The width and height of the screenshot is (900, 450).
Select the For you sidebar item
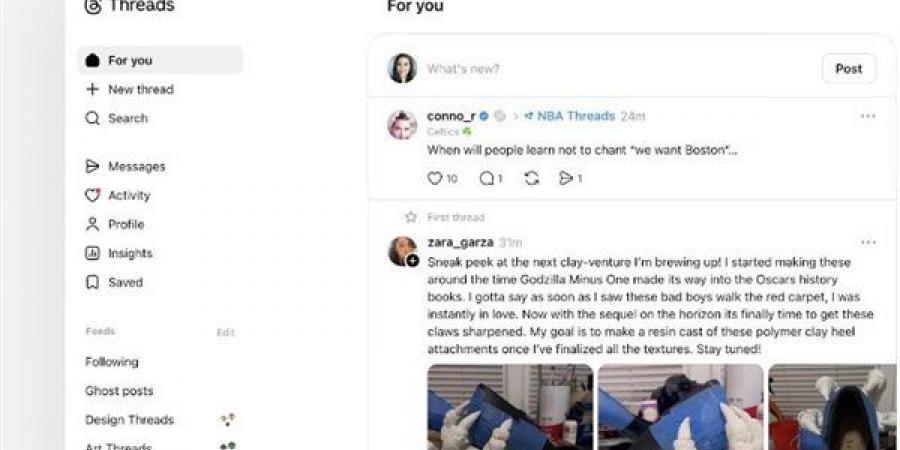tap(160, 60)
